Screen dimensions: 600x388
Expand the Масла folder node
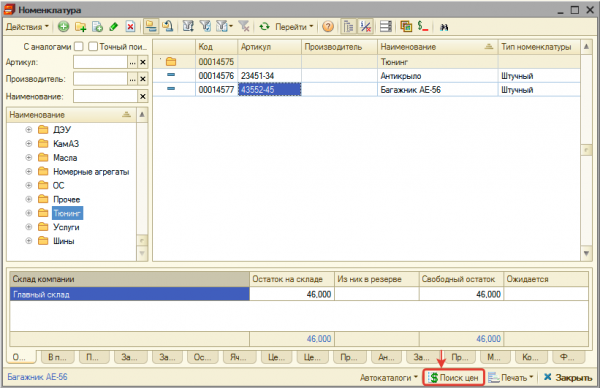[29, 158]
